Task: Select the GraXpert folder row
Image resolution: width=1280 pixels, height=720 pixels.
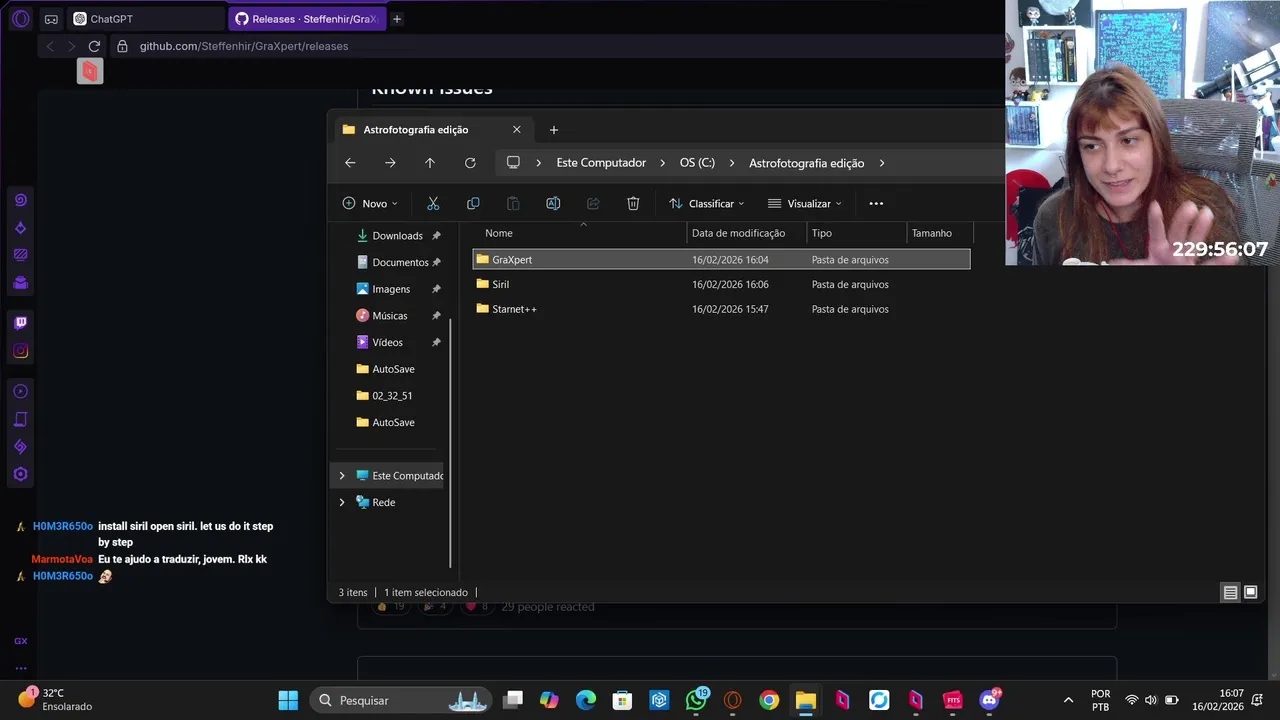Action: click(721, 259)
